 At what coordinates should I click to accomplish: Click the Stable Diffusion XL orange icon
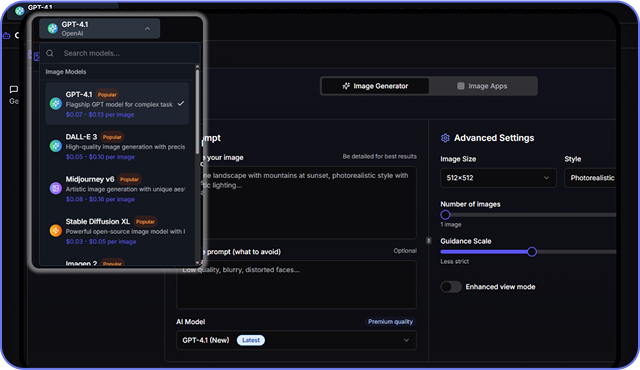[56, 231]
